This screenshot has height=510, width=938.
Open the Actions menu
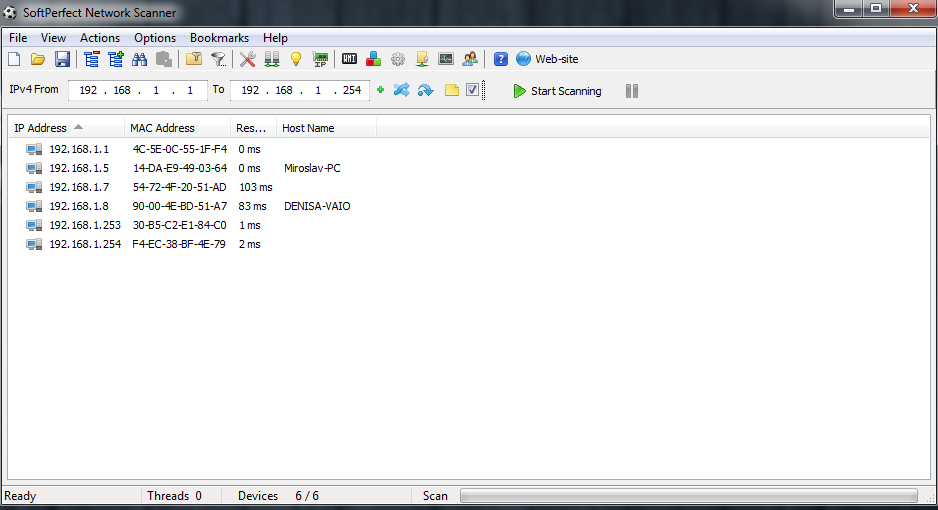pos(100,38)
